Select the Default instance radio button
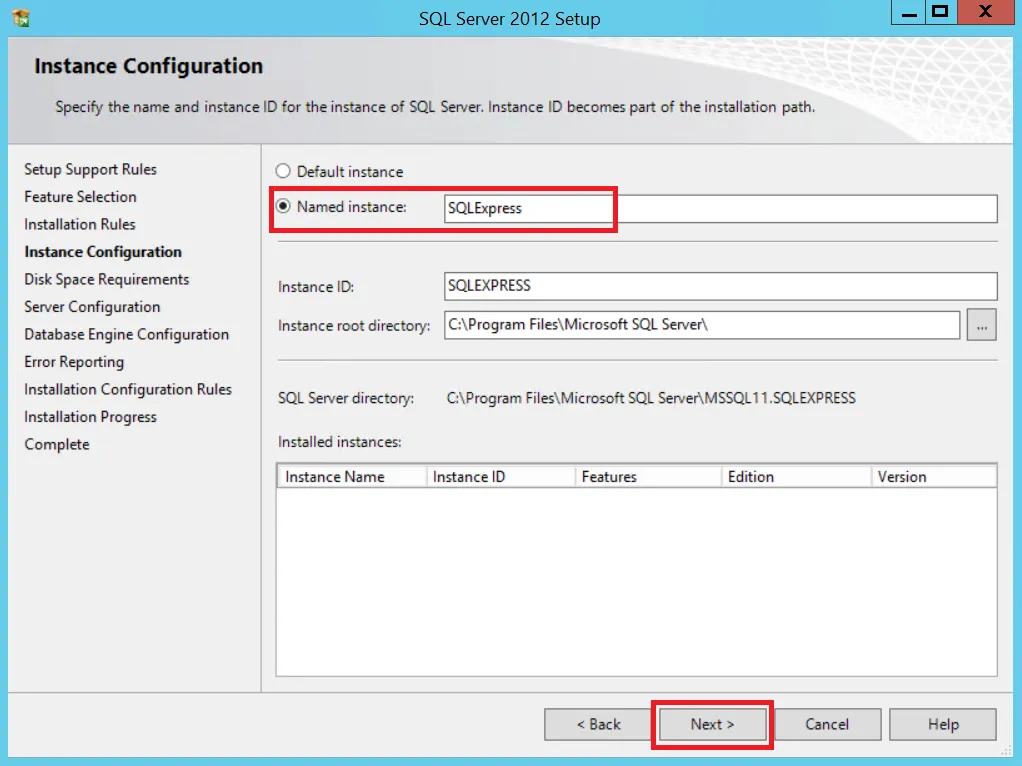Screen dimensions: 1022x766 [x=282, y=171]
